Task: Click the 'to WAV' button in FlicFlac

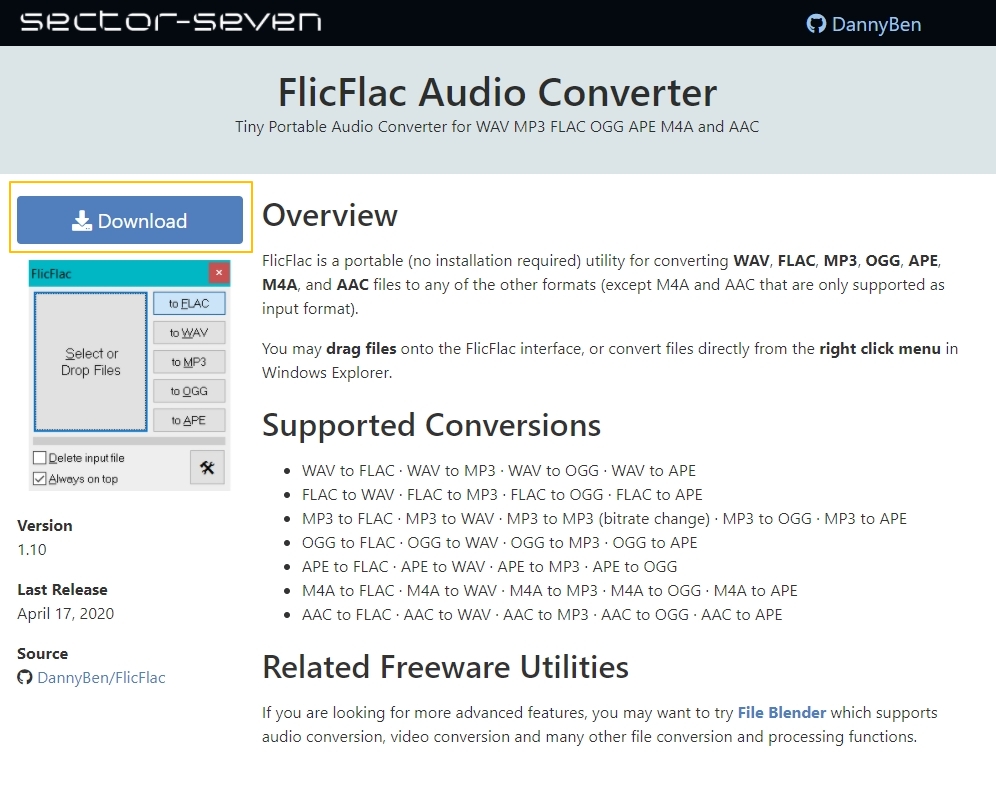Action: 189,333
